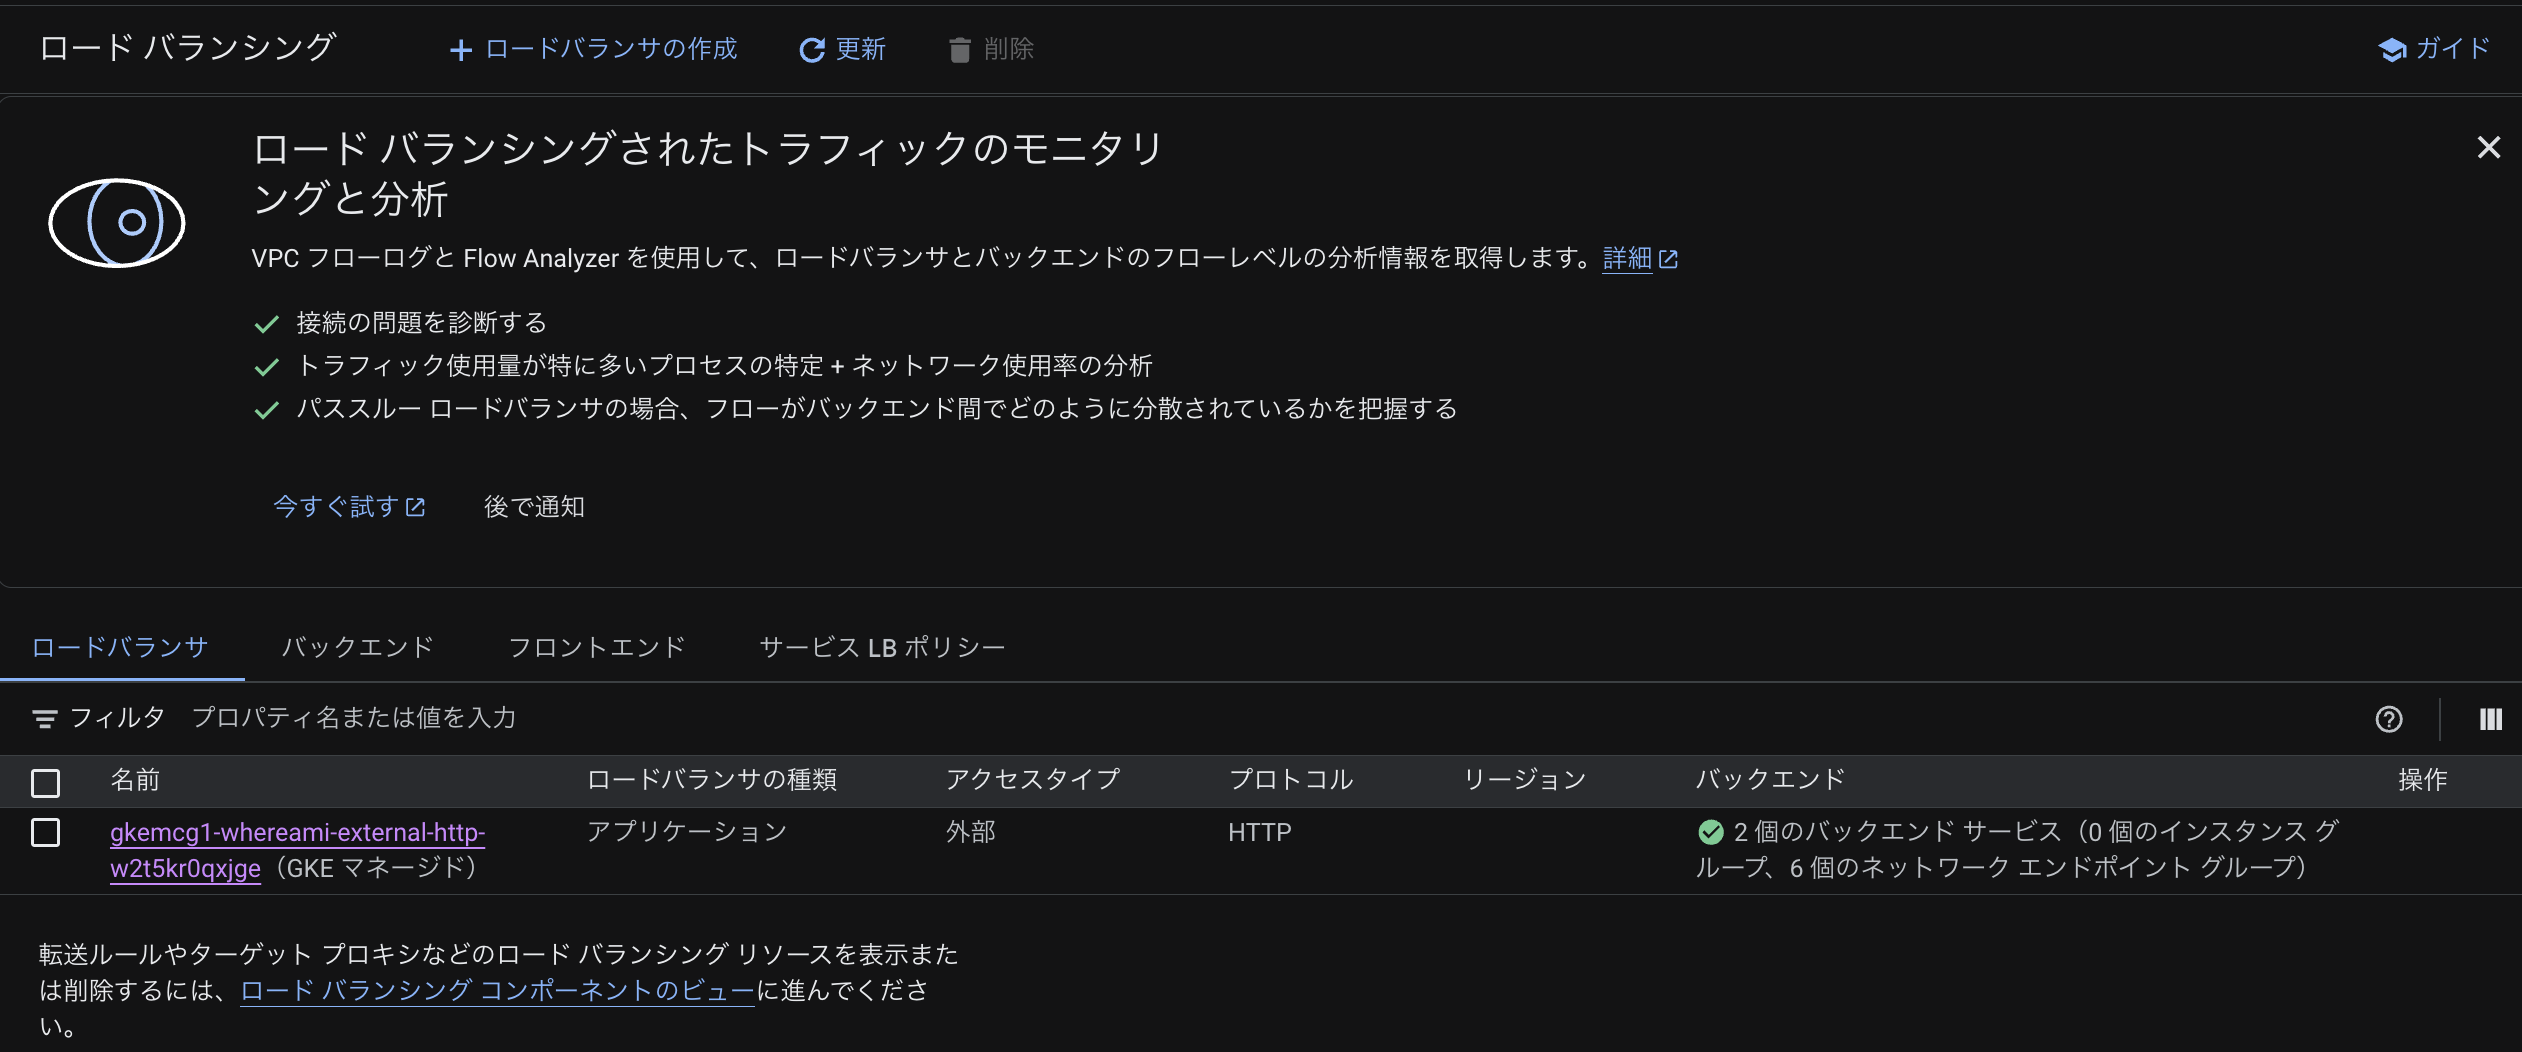Image resolution: width=2522 pixels, height=1052 pixels.
Task: Open the フロントエンド tab
Action: pos(596,647)
